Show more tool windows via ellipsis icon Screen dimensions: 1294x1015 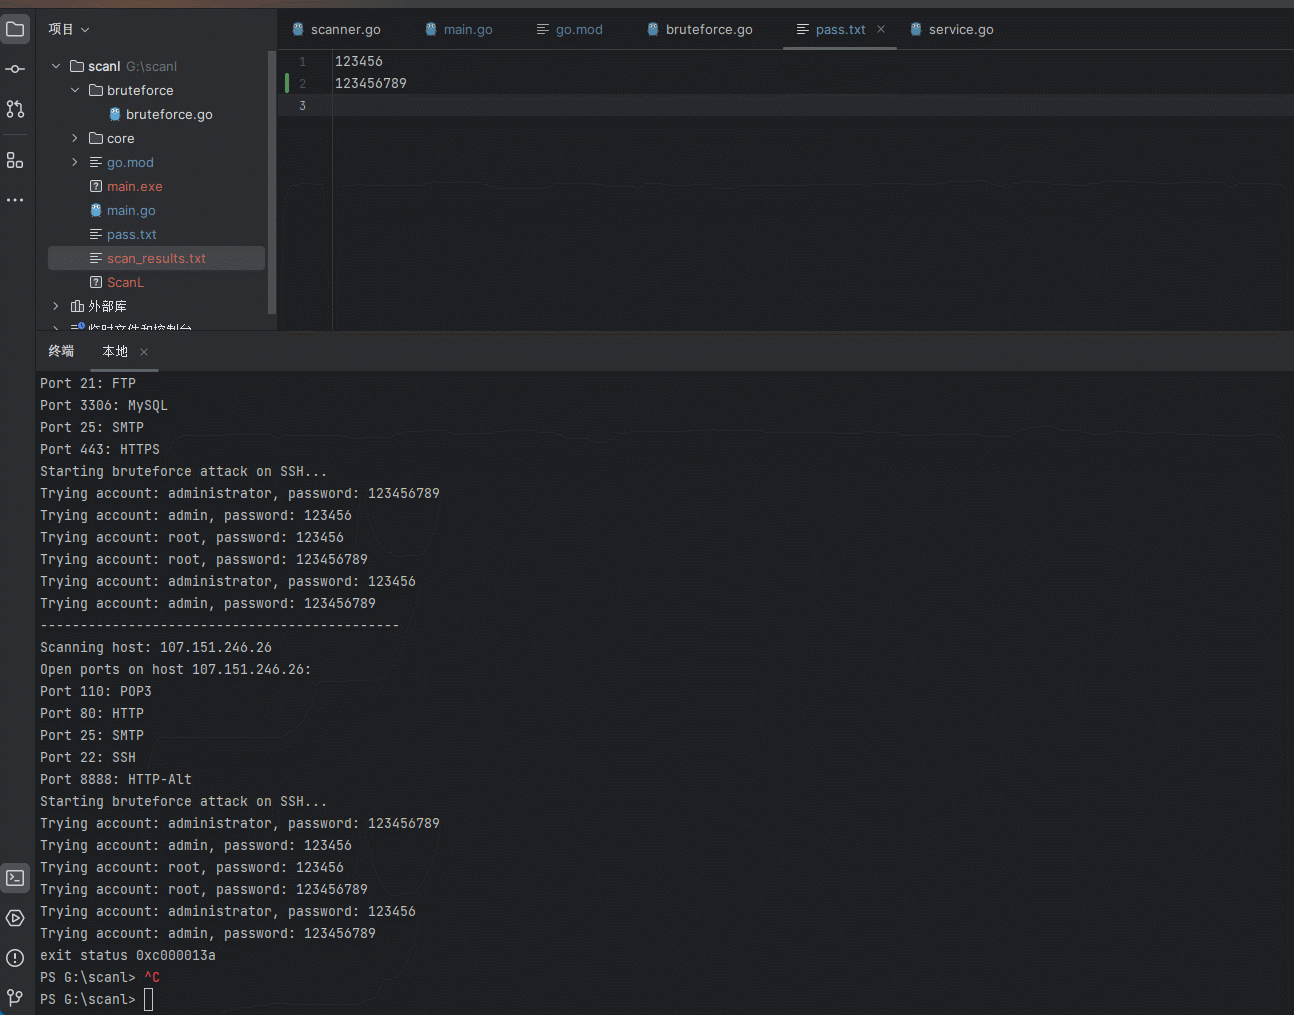pyautogui.click(x=15, y=200)
